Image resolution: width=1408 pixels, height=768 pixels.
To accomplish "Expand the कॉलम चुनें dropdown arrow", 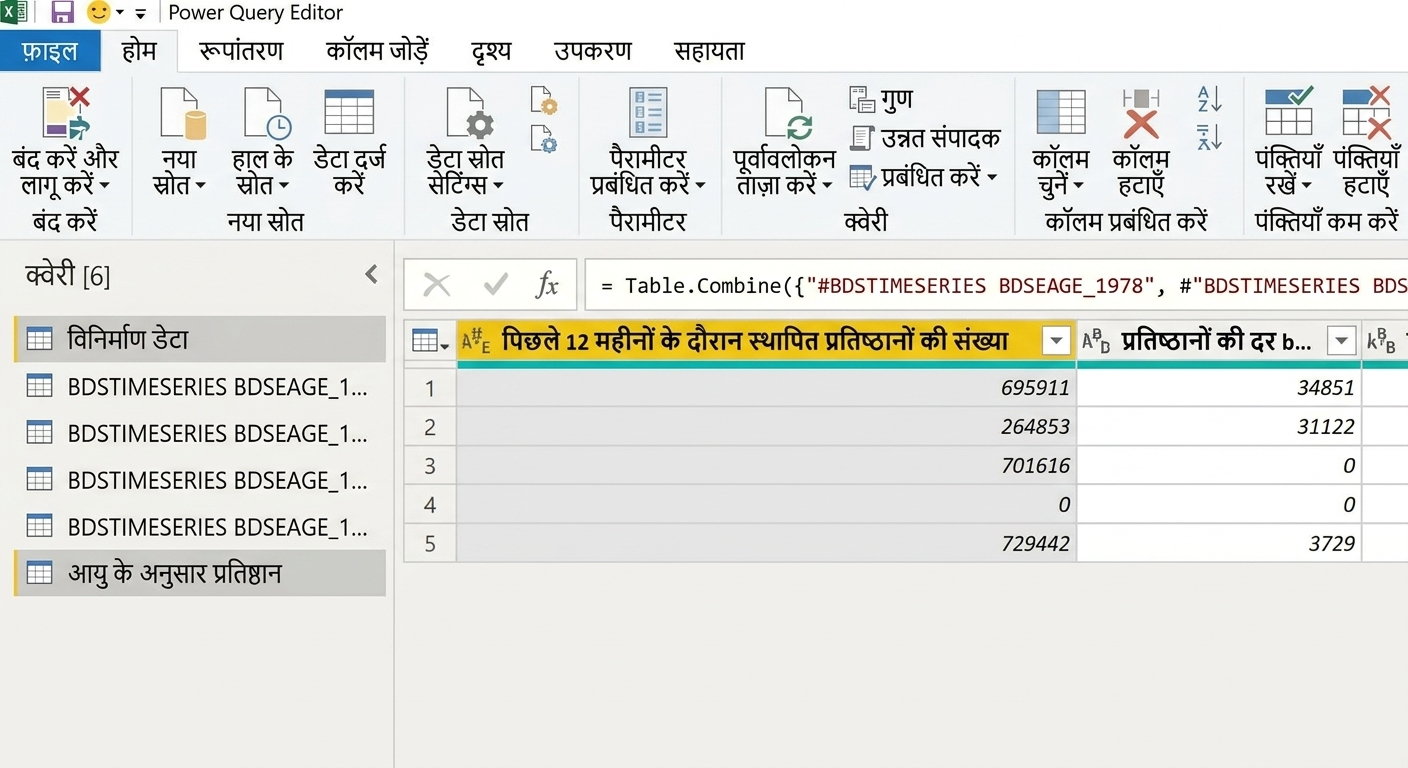I will tap(1078, 187).
